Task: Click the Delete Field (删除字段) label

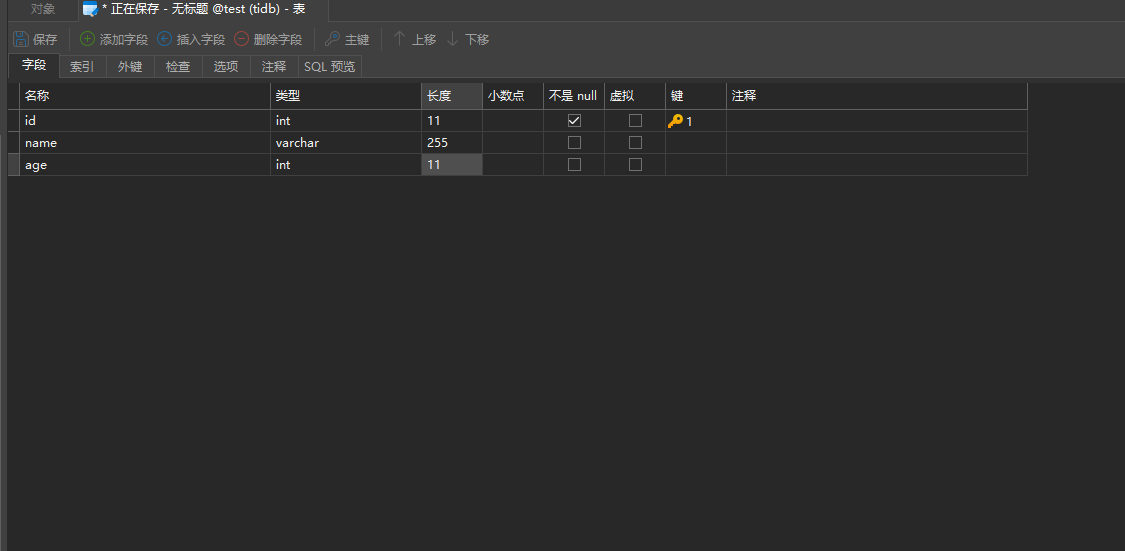Action: (x=278, y=39)
